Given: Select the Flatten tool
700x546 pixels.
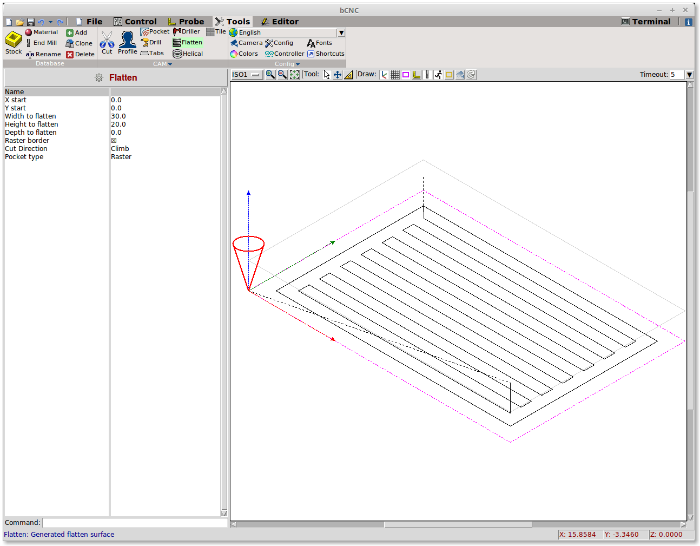Looking at the screenshot, I should pos(188,42).
